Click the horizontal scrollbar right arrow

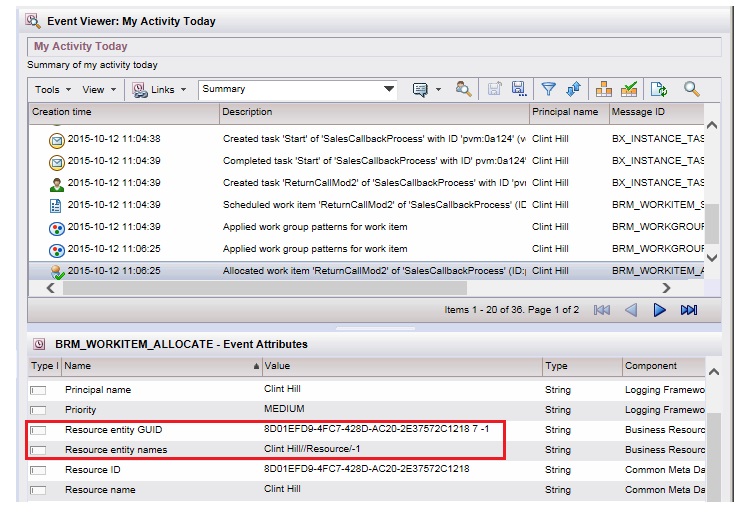tap(666, 288)
